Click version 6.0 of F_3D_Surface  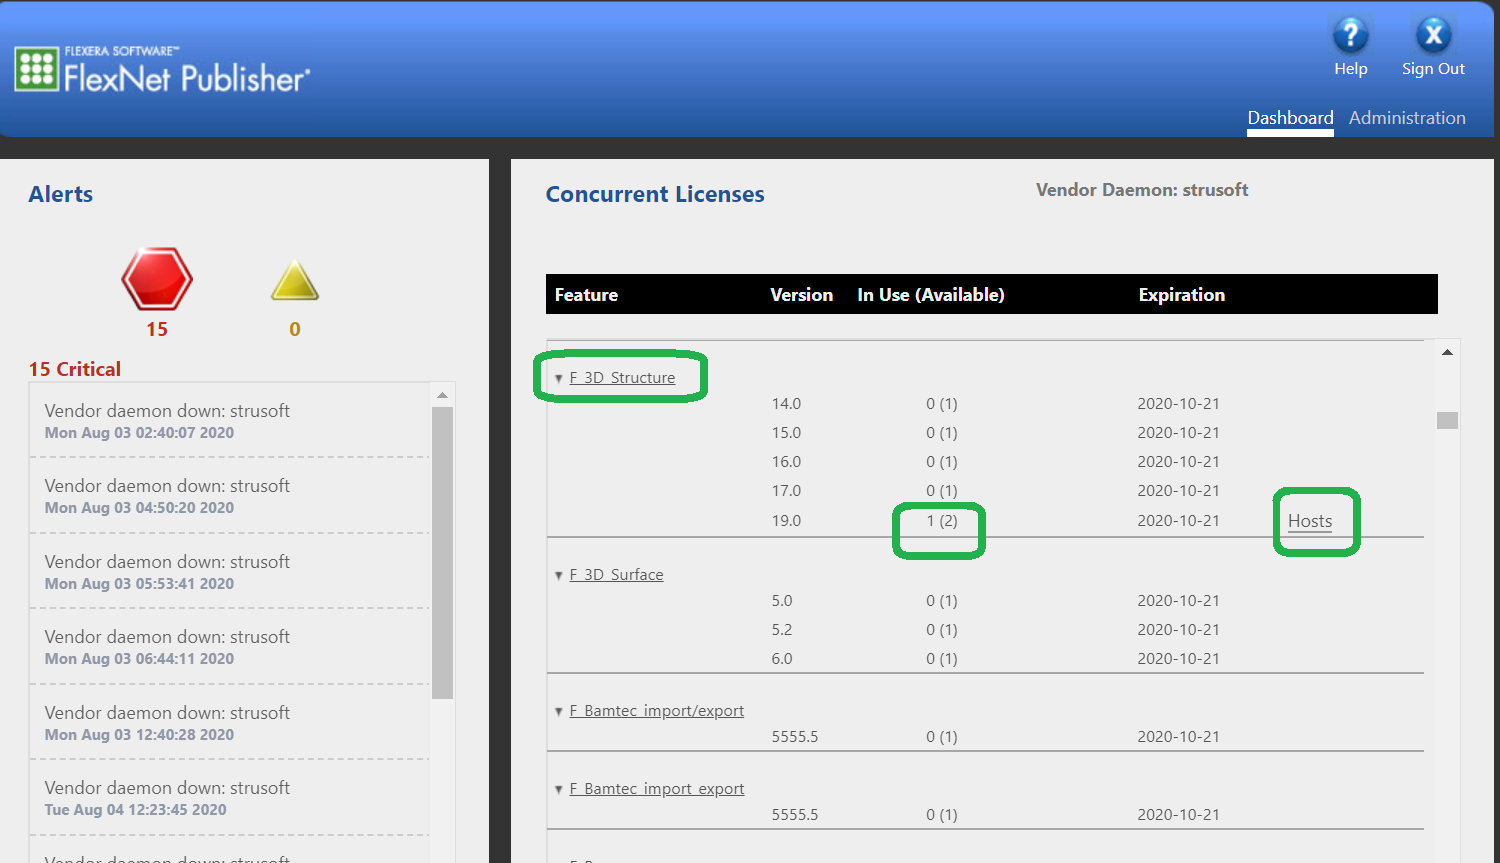[x=782, y=659]
